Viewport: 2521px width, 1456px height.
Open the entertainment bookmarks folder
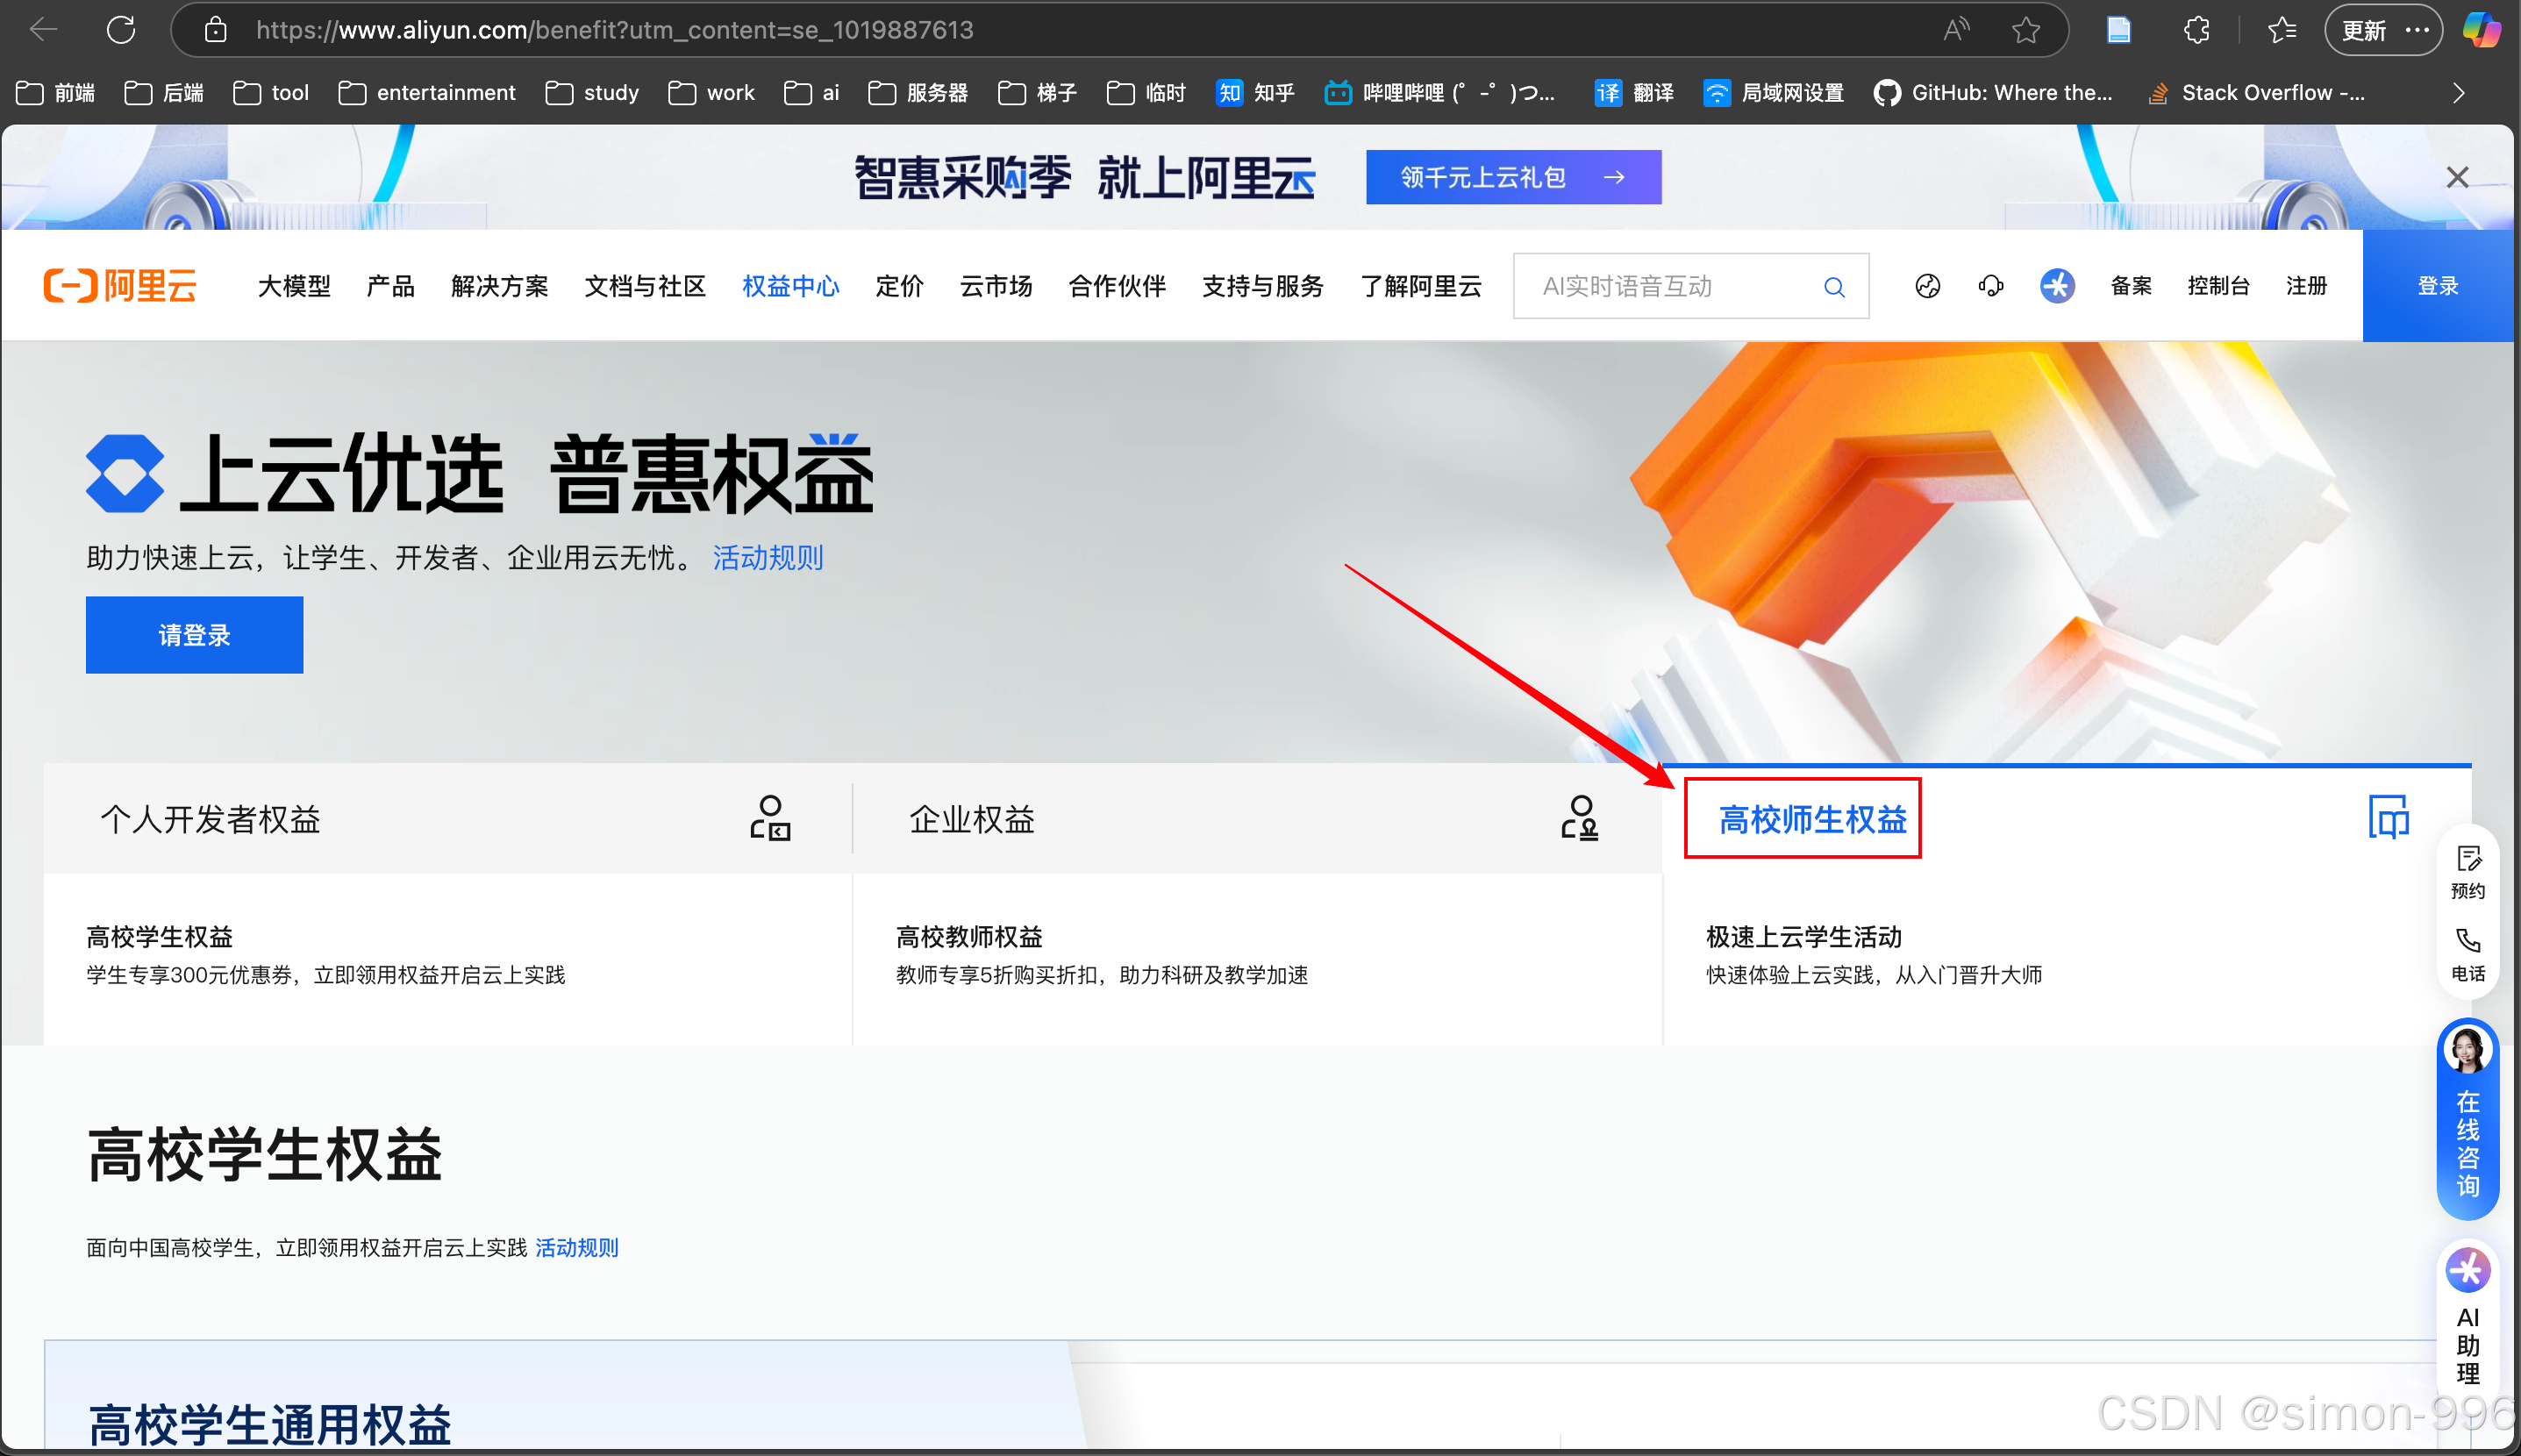(x=427, y=93)
